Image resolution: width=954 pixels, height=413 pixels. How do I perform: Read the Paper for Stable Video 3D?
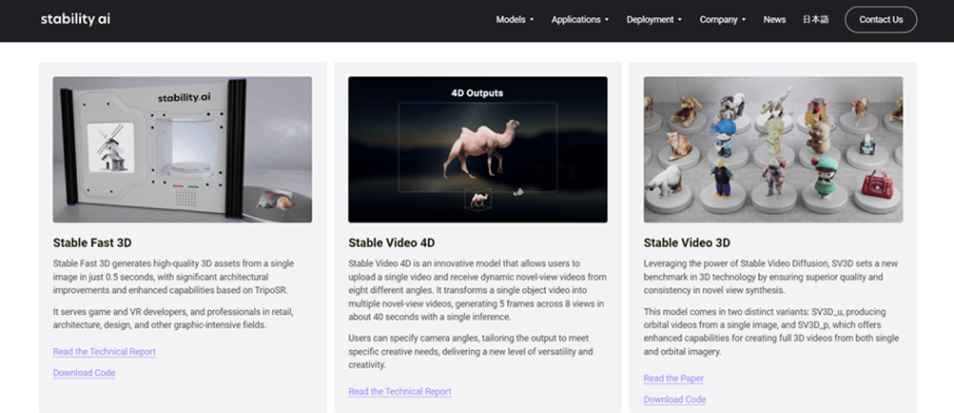tap(674, 378)
